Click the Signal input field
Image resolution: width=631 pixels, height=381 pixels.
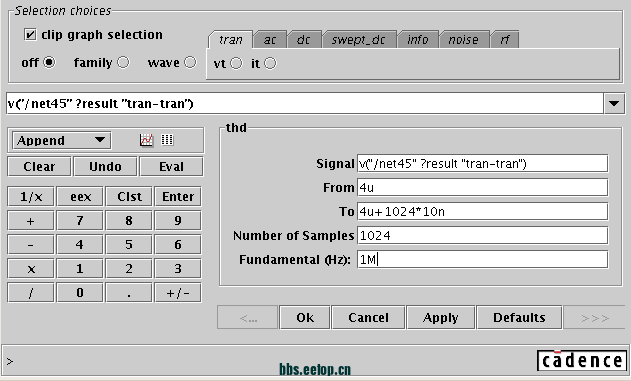483,164
